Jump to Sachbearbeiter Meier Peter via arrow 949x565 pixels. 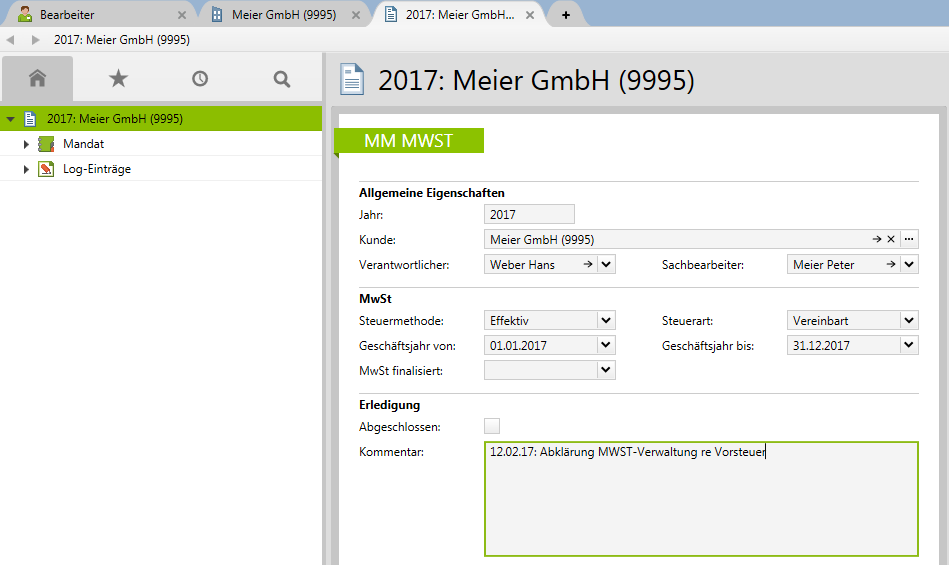pos(890,264)
